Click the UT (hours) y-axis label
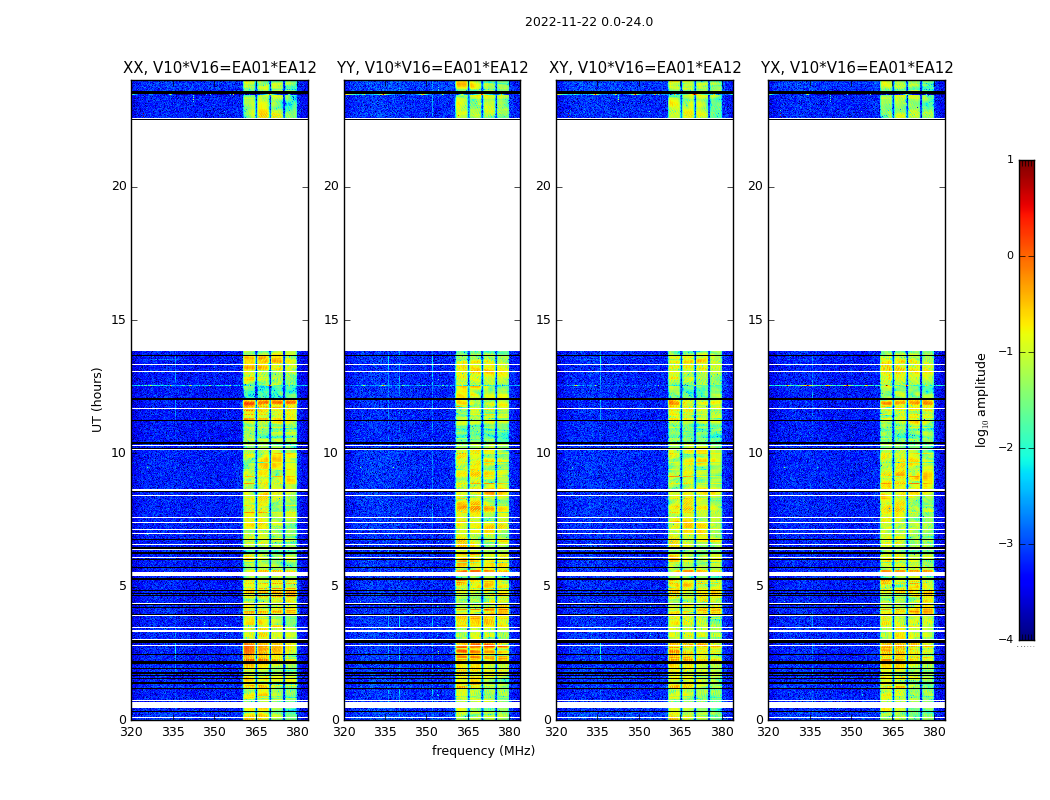Image resolution: width=1050 pixels, height=800 pixels. (98, 399)
